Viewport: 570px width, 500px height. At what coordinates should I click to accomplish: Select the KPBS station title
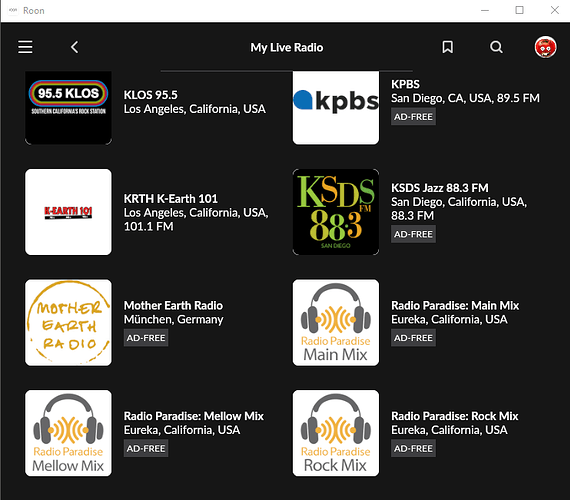pyautogui.click(x=405, y=84)
